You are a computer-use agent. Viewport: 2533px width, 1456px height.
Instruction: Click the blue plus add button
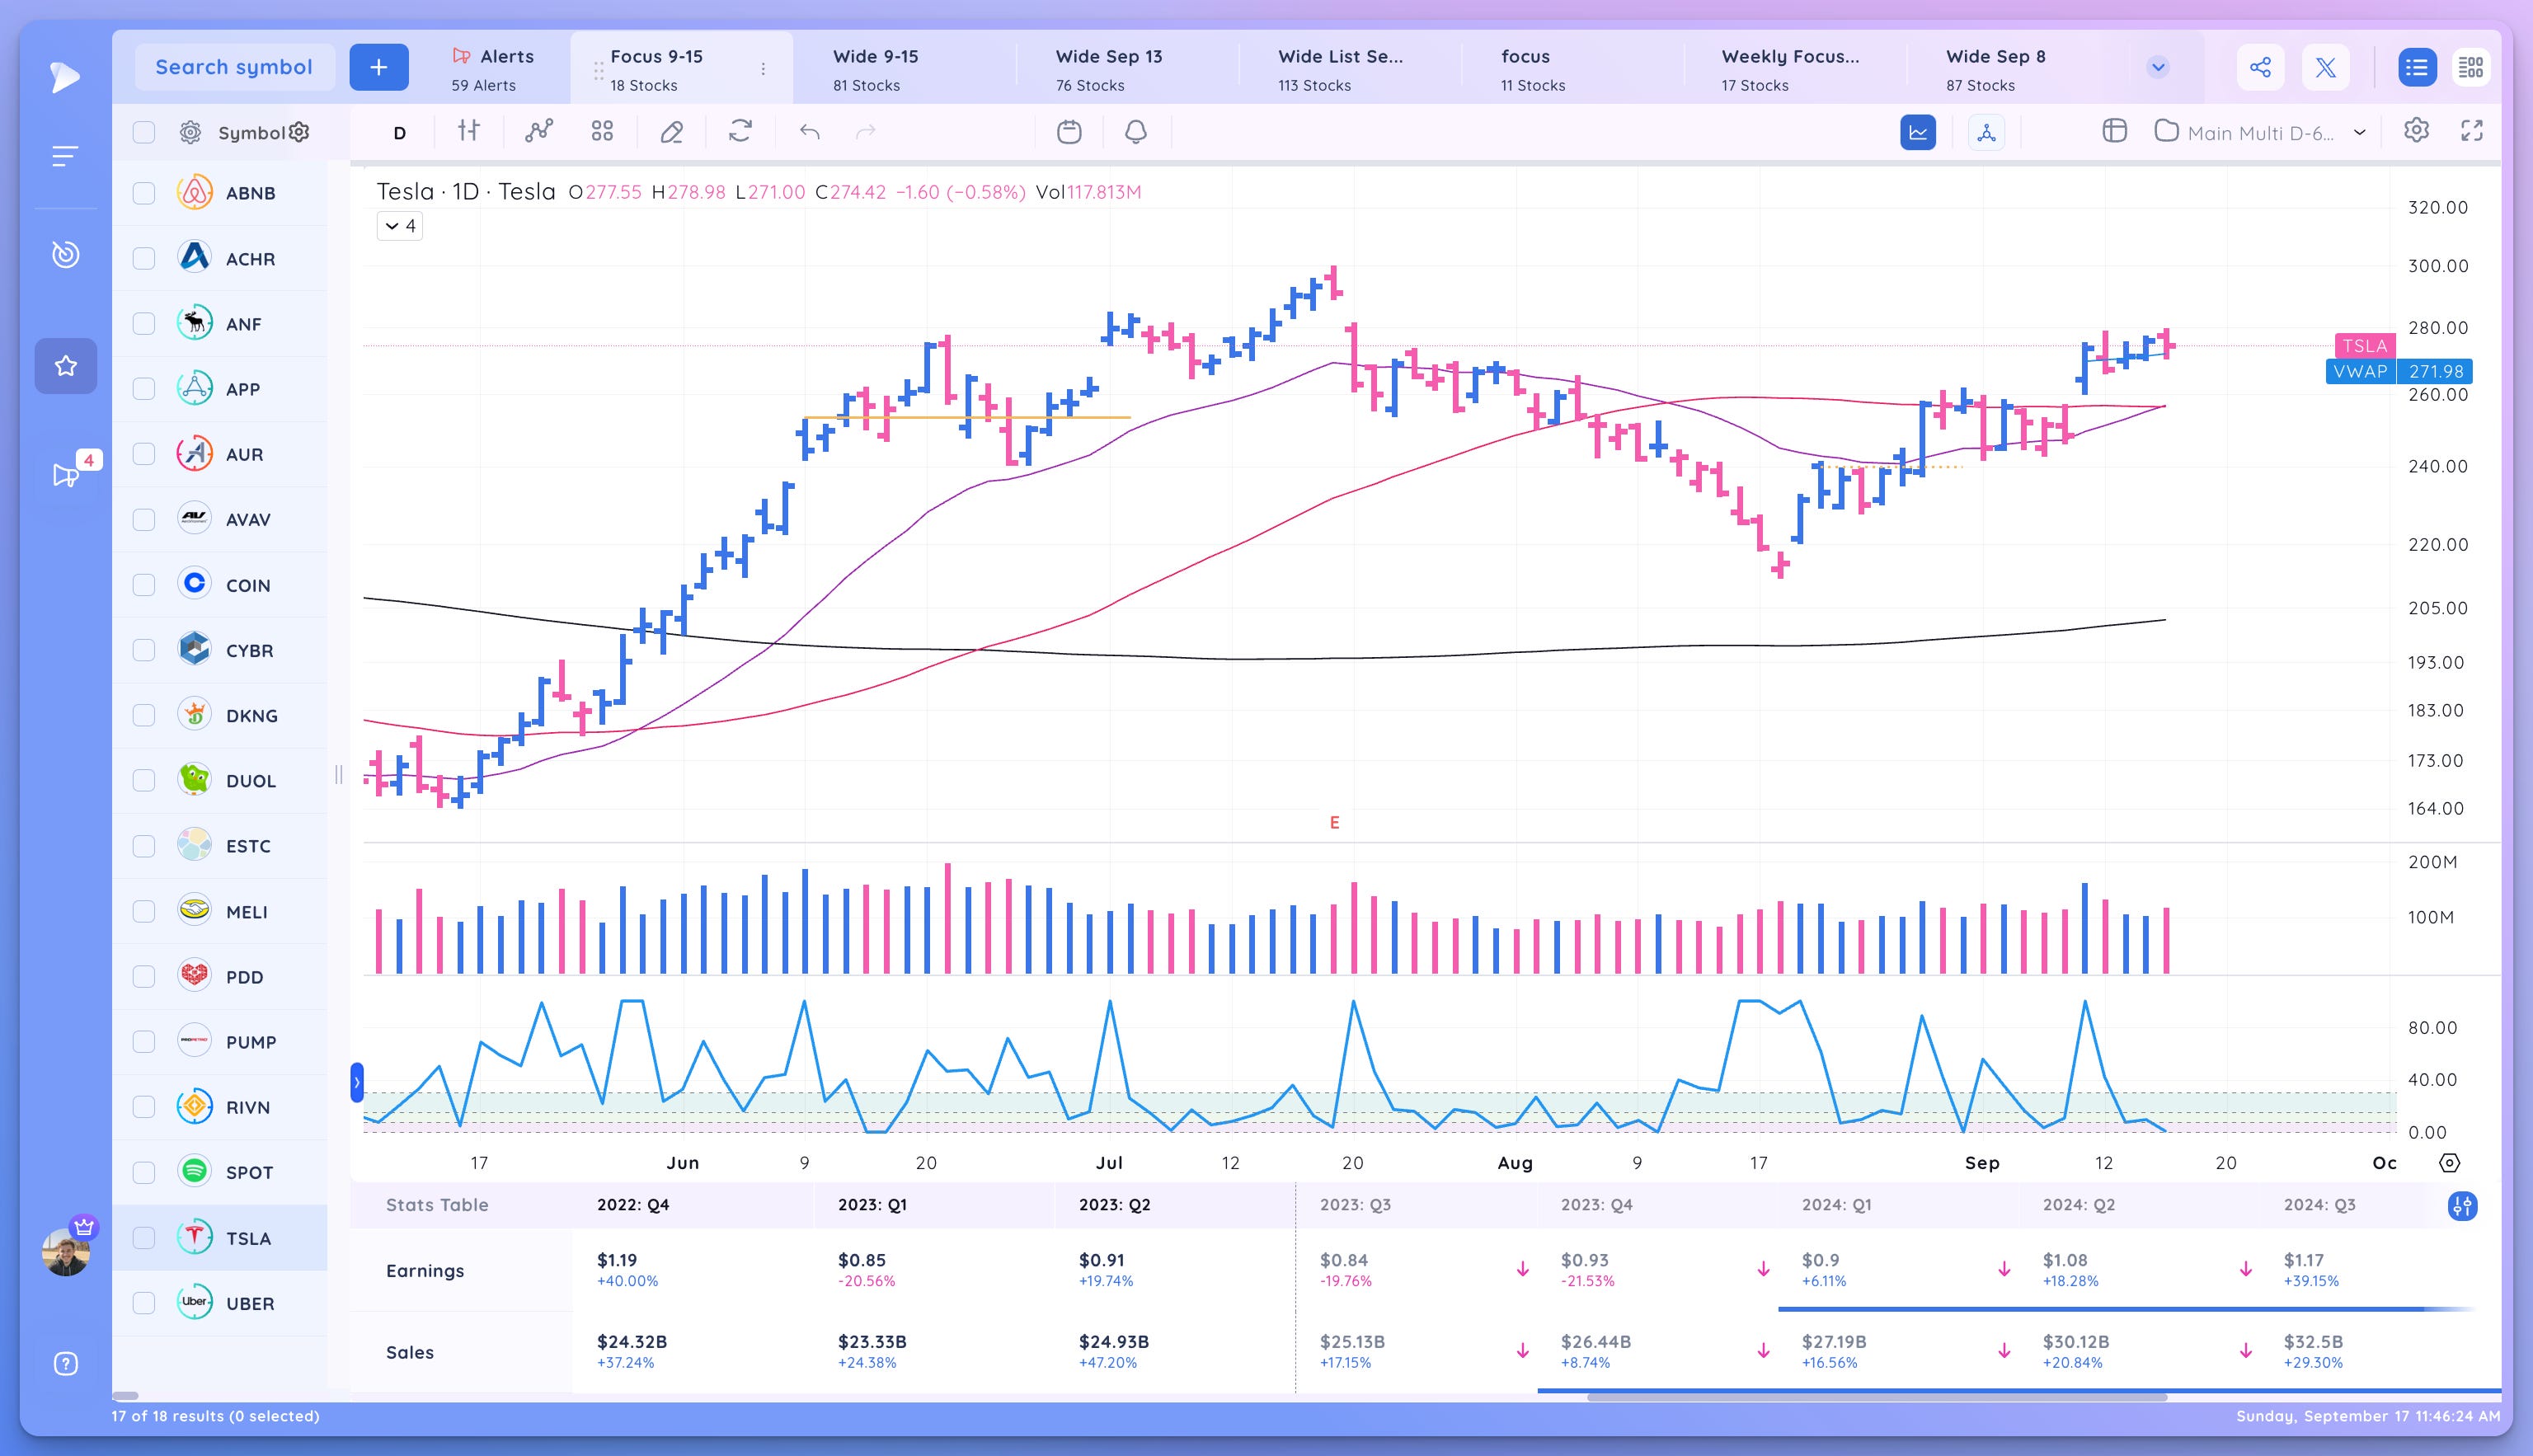coord(379,67)
